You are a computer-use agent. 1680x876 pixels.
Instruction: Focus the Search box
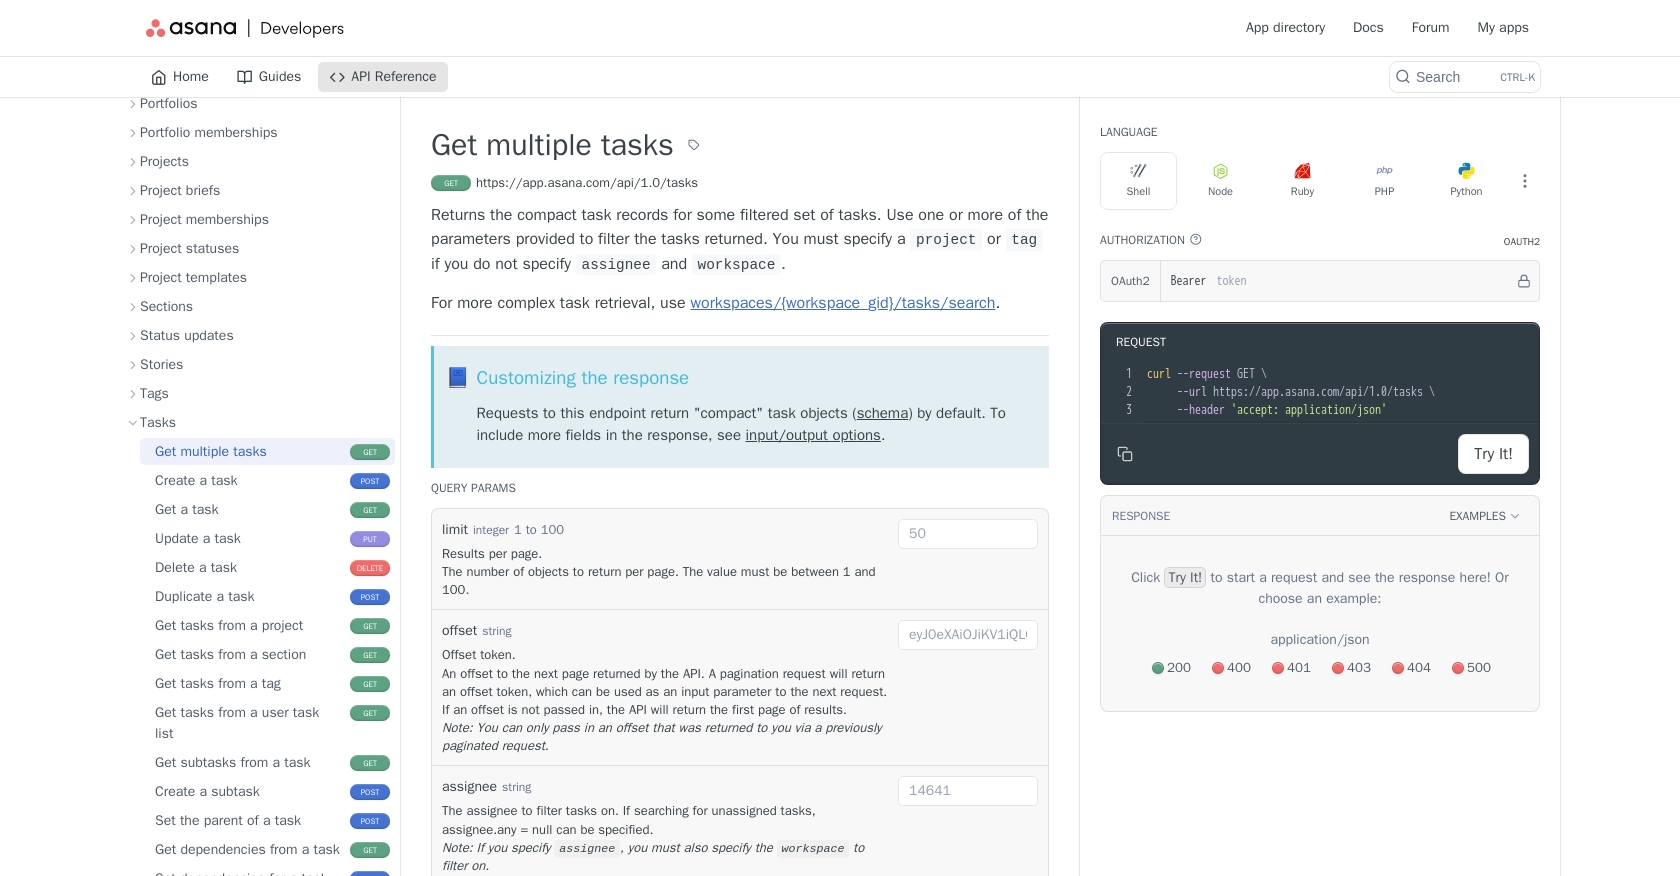tap(1464, 77)
